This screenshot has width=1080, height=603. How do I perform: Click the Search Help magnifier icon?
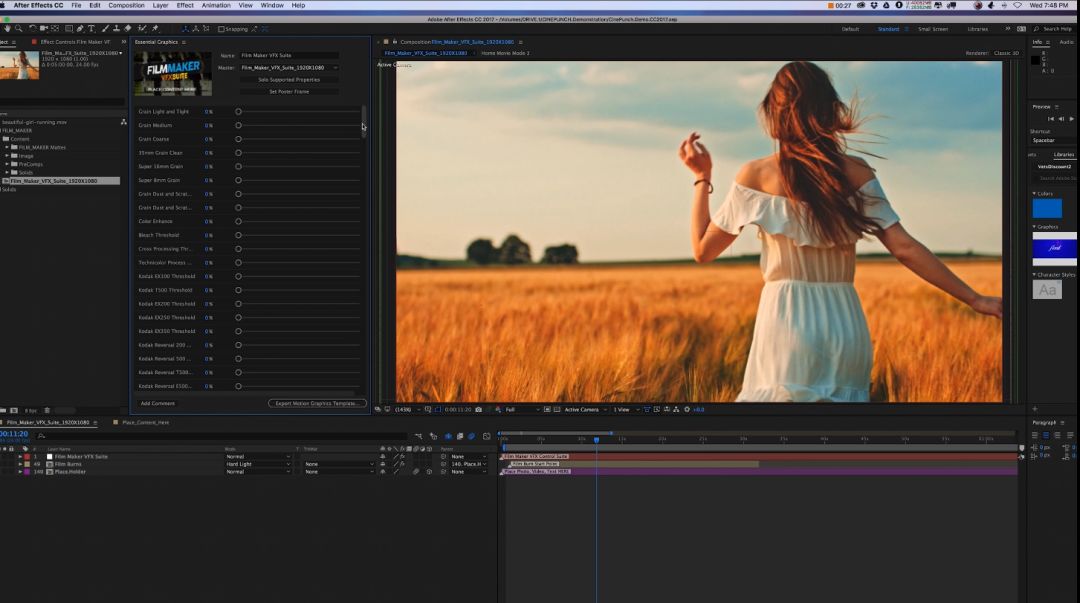1036,29
